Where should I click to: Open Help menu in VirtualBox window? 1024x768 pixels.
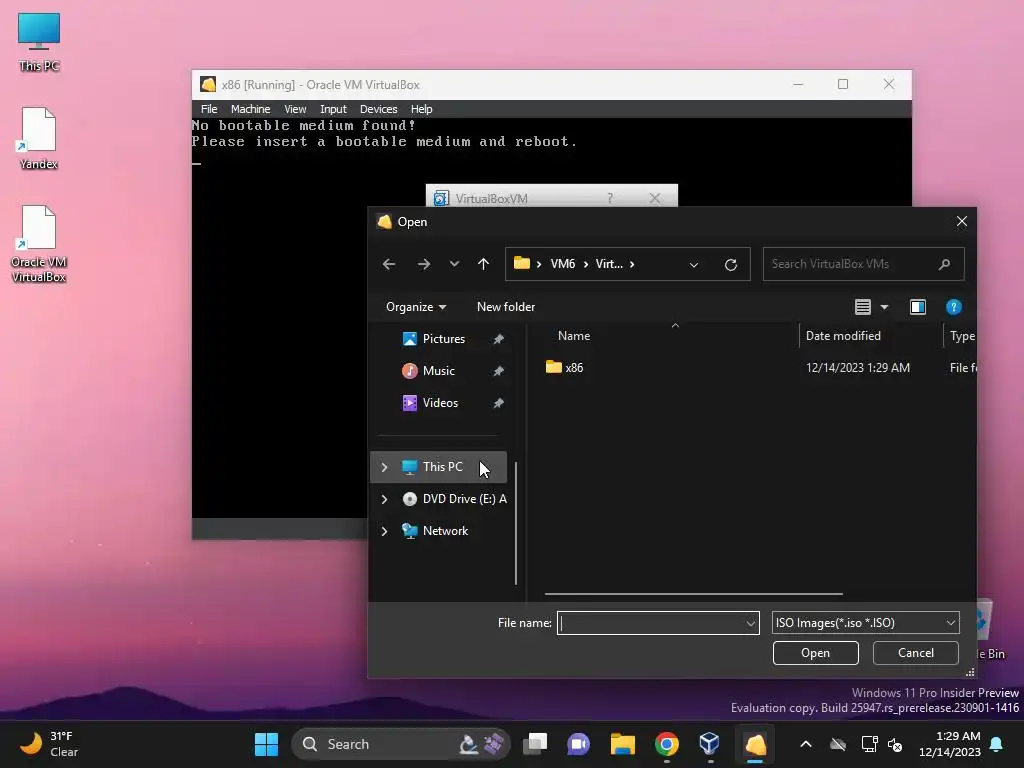[x=421, y=109]
